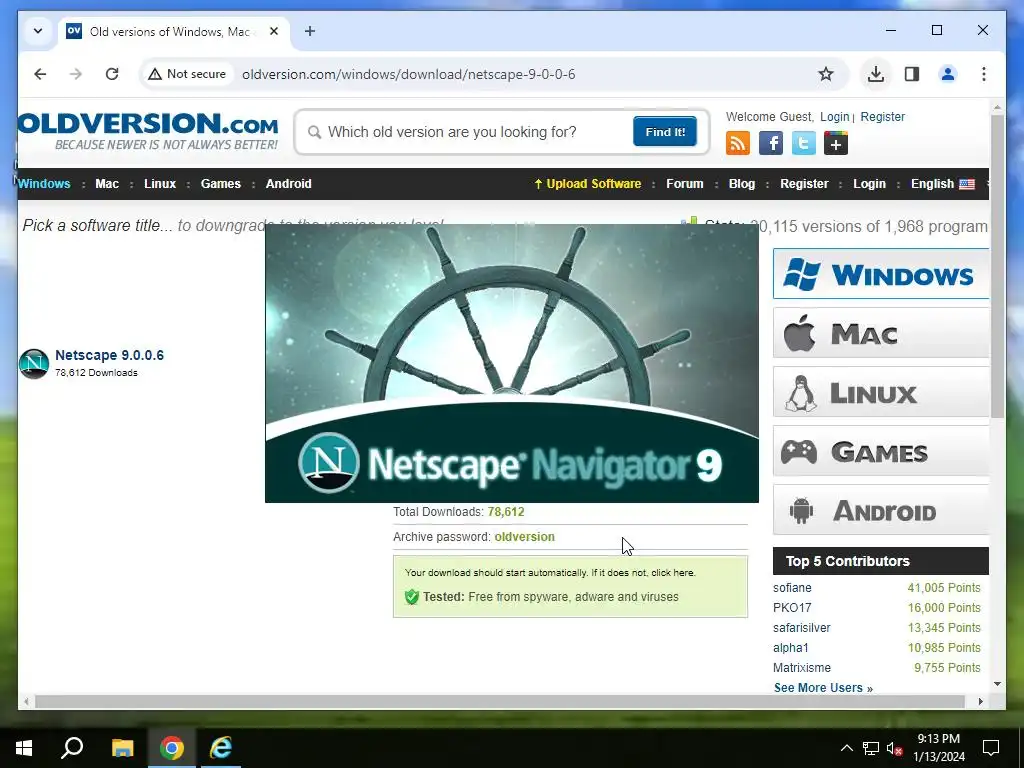Toggle Chrome side panel icon

(x=912, y=74)
